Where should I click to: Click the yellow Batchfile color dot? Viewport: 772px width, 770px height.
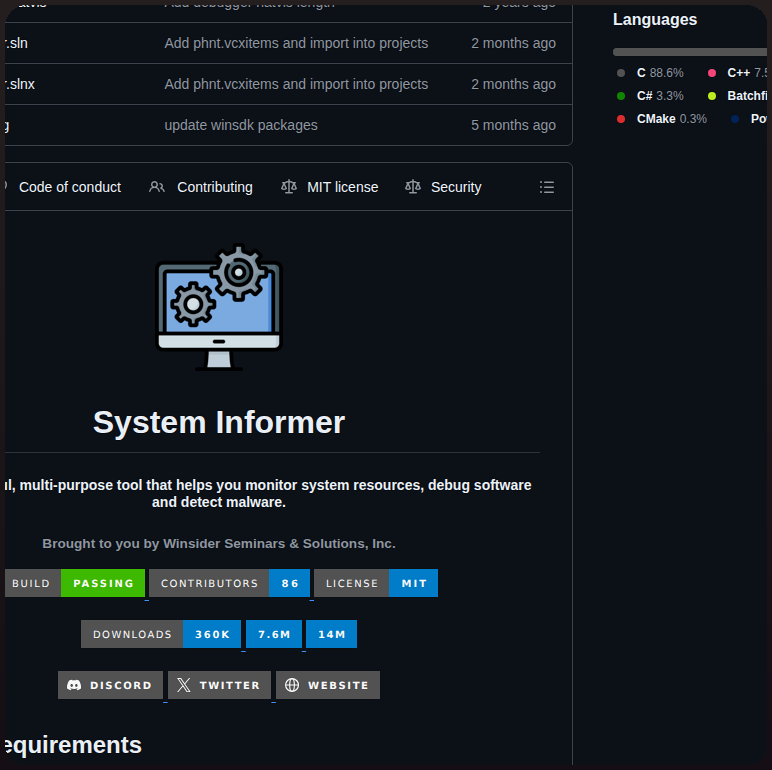pos(712,96)
